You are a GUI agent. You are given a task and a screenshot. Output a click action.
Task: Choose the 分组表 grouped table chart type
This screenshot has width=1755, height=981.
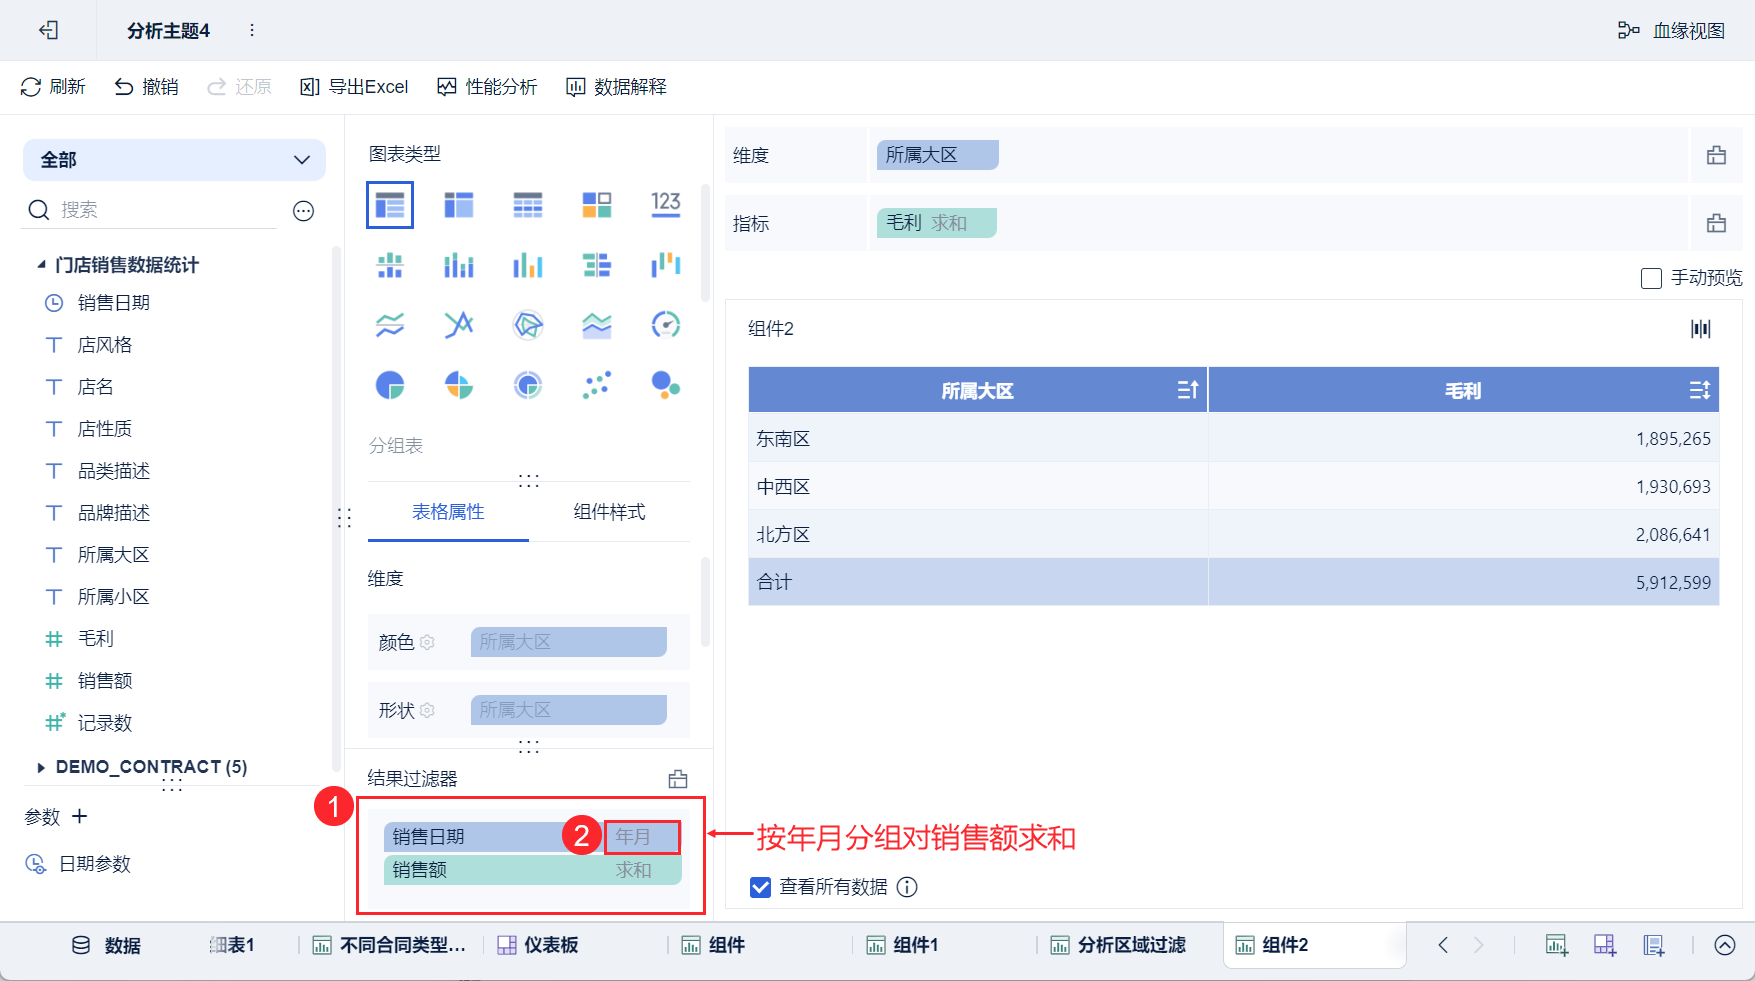coord(390,205)
